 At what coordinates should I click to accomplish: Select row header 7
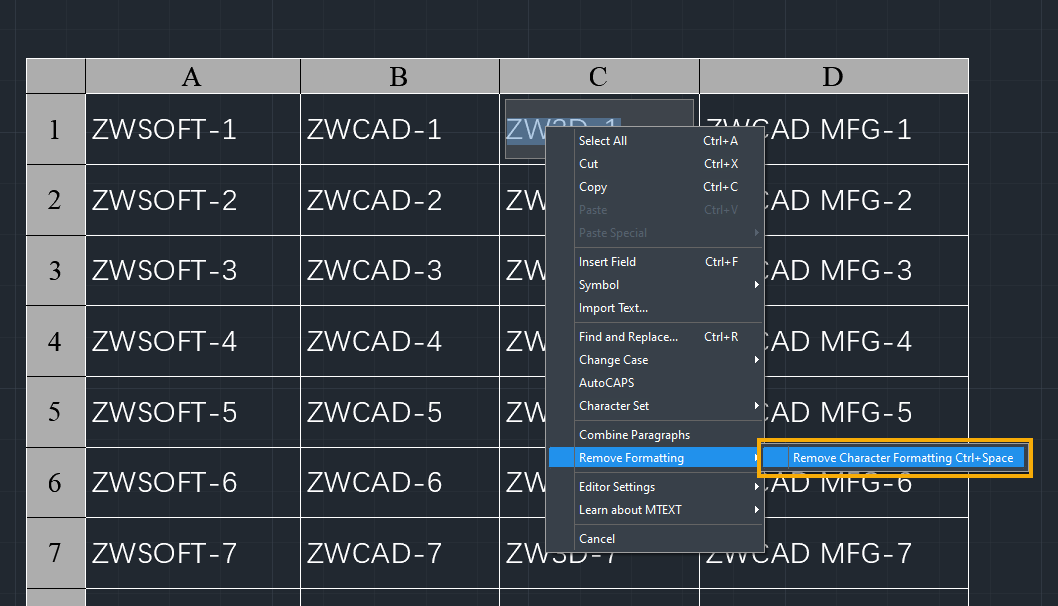pos(55,553)
